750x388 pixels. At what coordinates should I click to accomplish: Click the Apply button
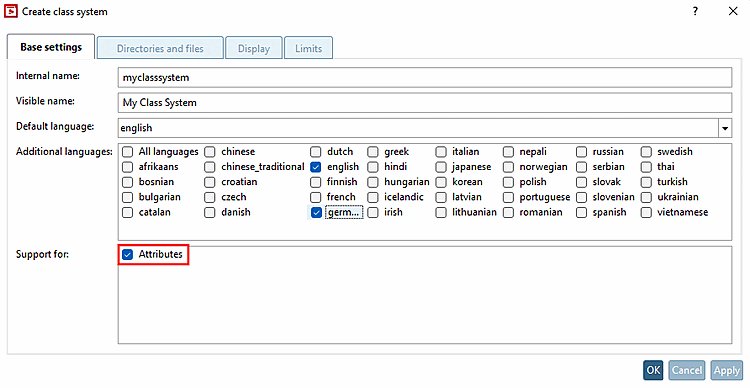pos(727,370)
